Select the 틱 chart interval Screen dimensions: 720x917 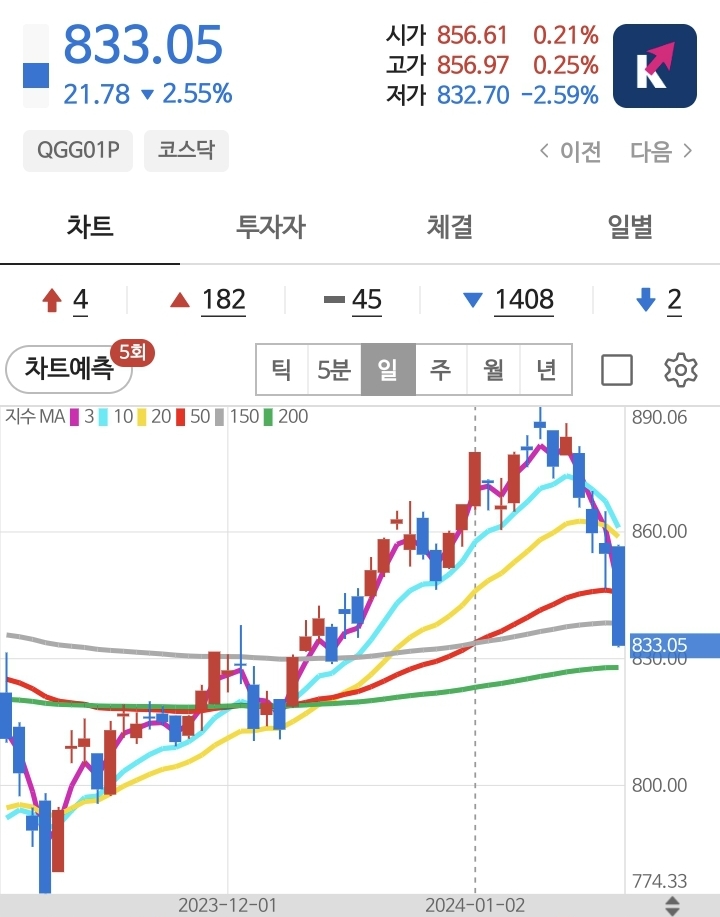[x=282, y=370]
